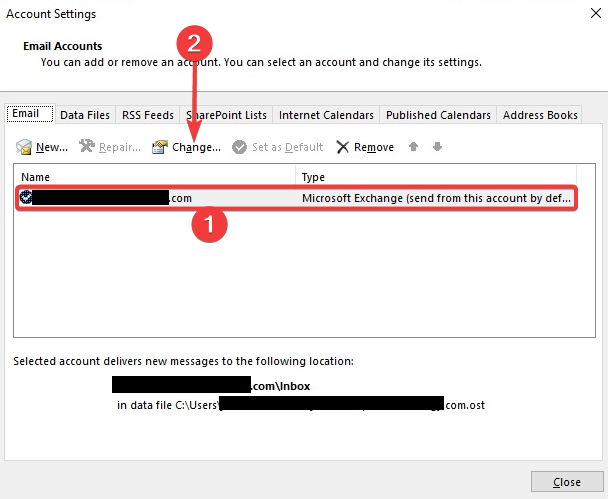Screen dimensions: 608x499
Task: Click the Type column header
Action: coord(313,177)
